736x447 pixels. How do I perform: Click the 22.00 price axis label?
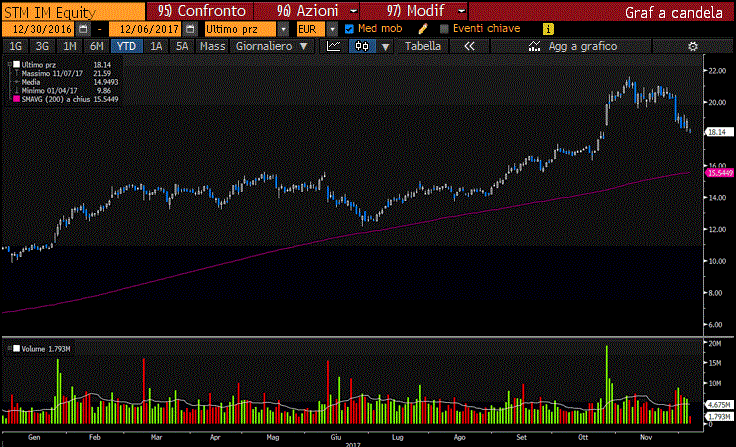point(717,70)
